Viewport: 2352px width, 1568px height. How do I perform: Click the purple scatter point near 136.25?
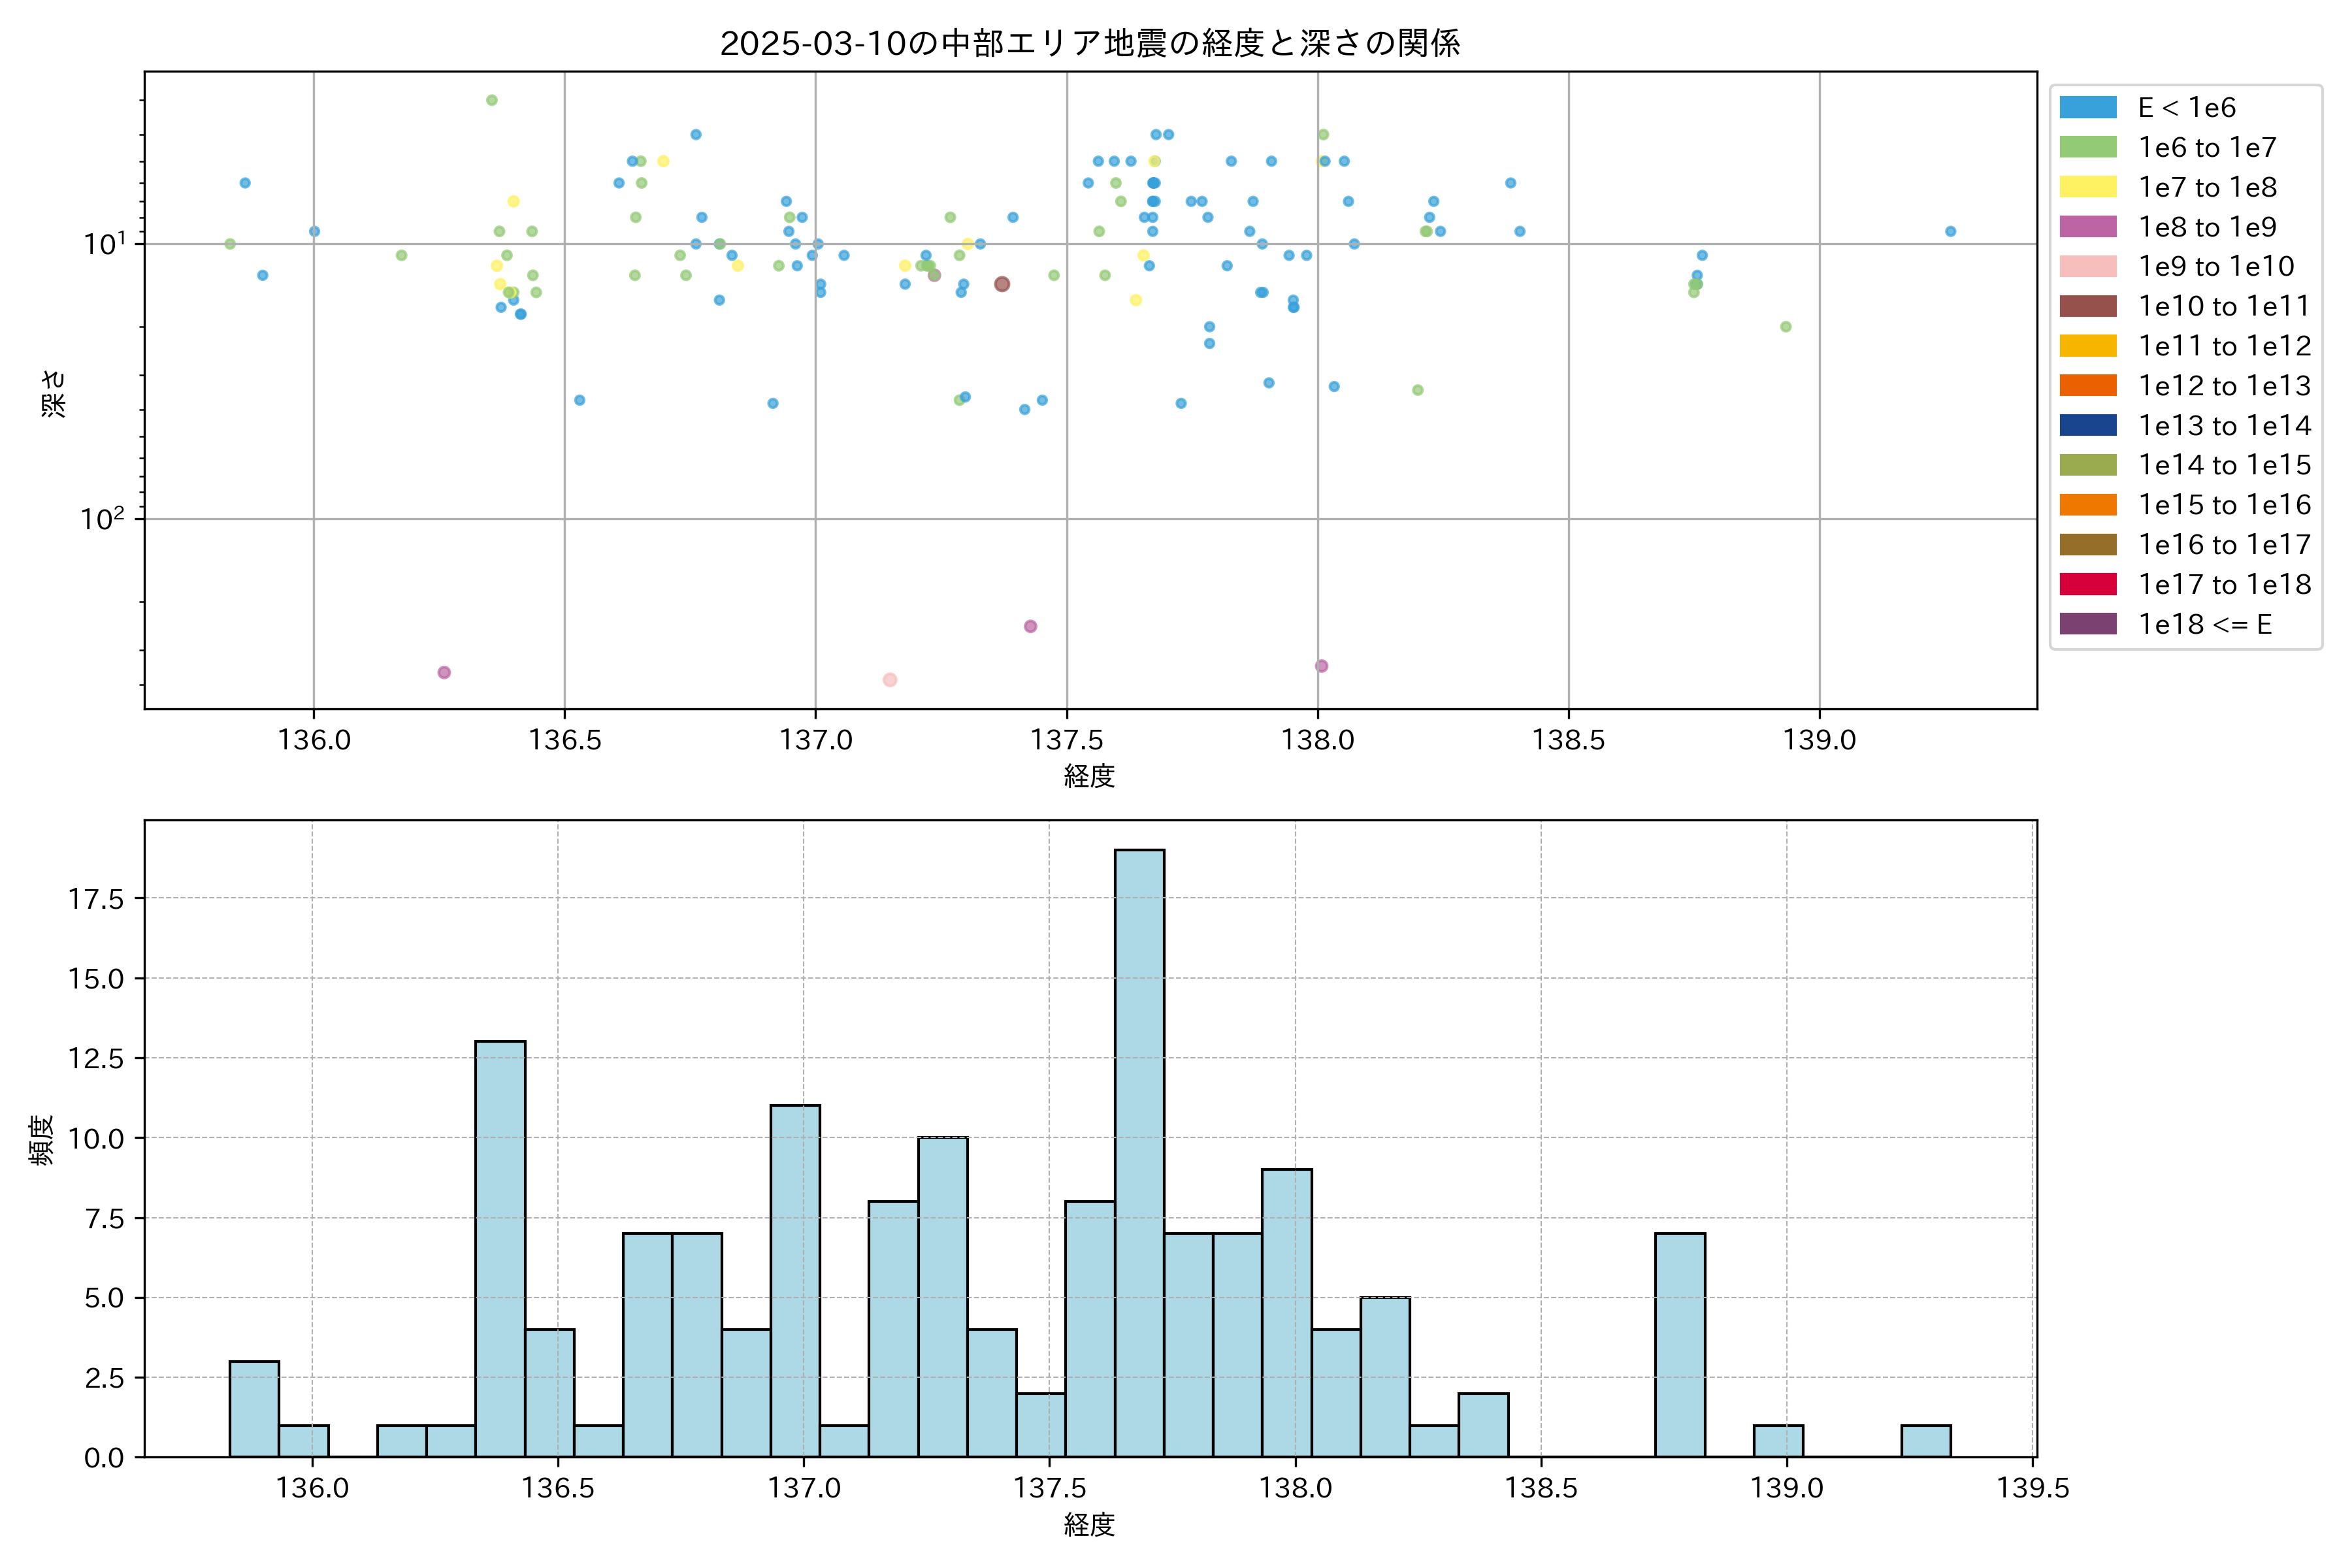(444, 672)
